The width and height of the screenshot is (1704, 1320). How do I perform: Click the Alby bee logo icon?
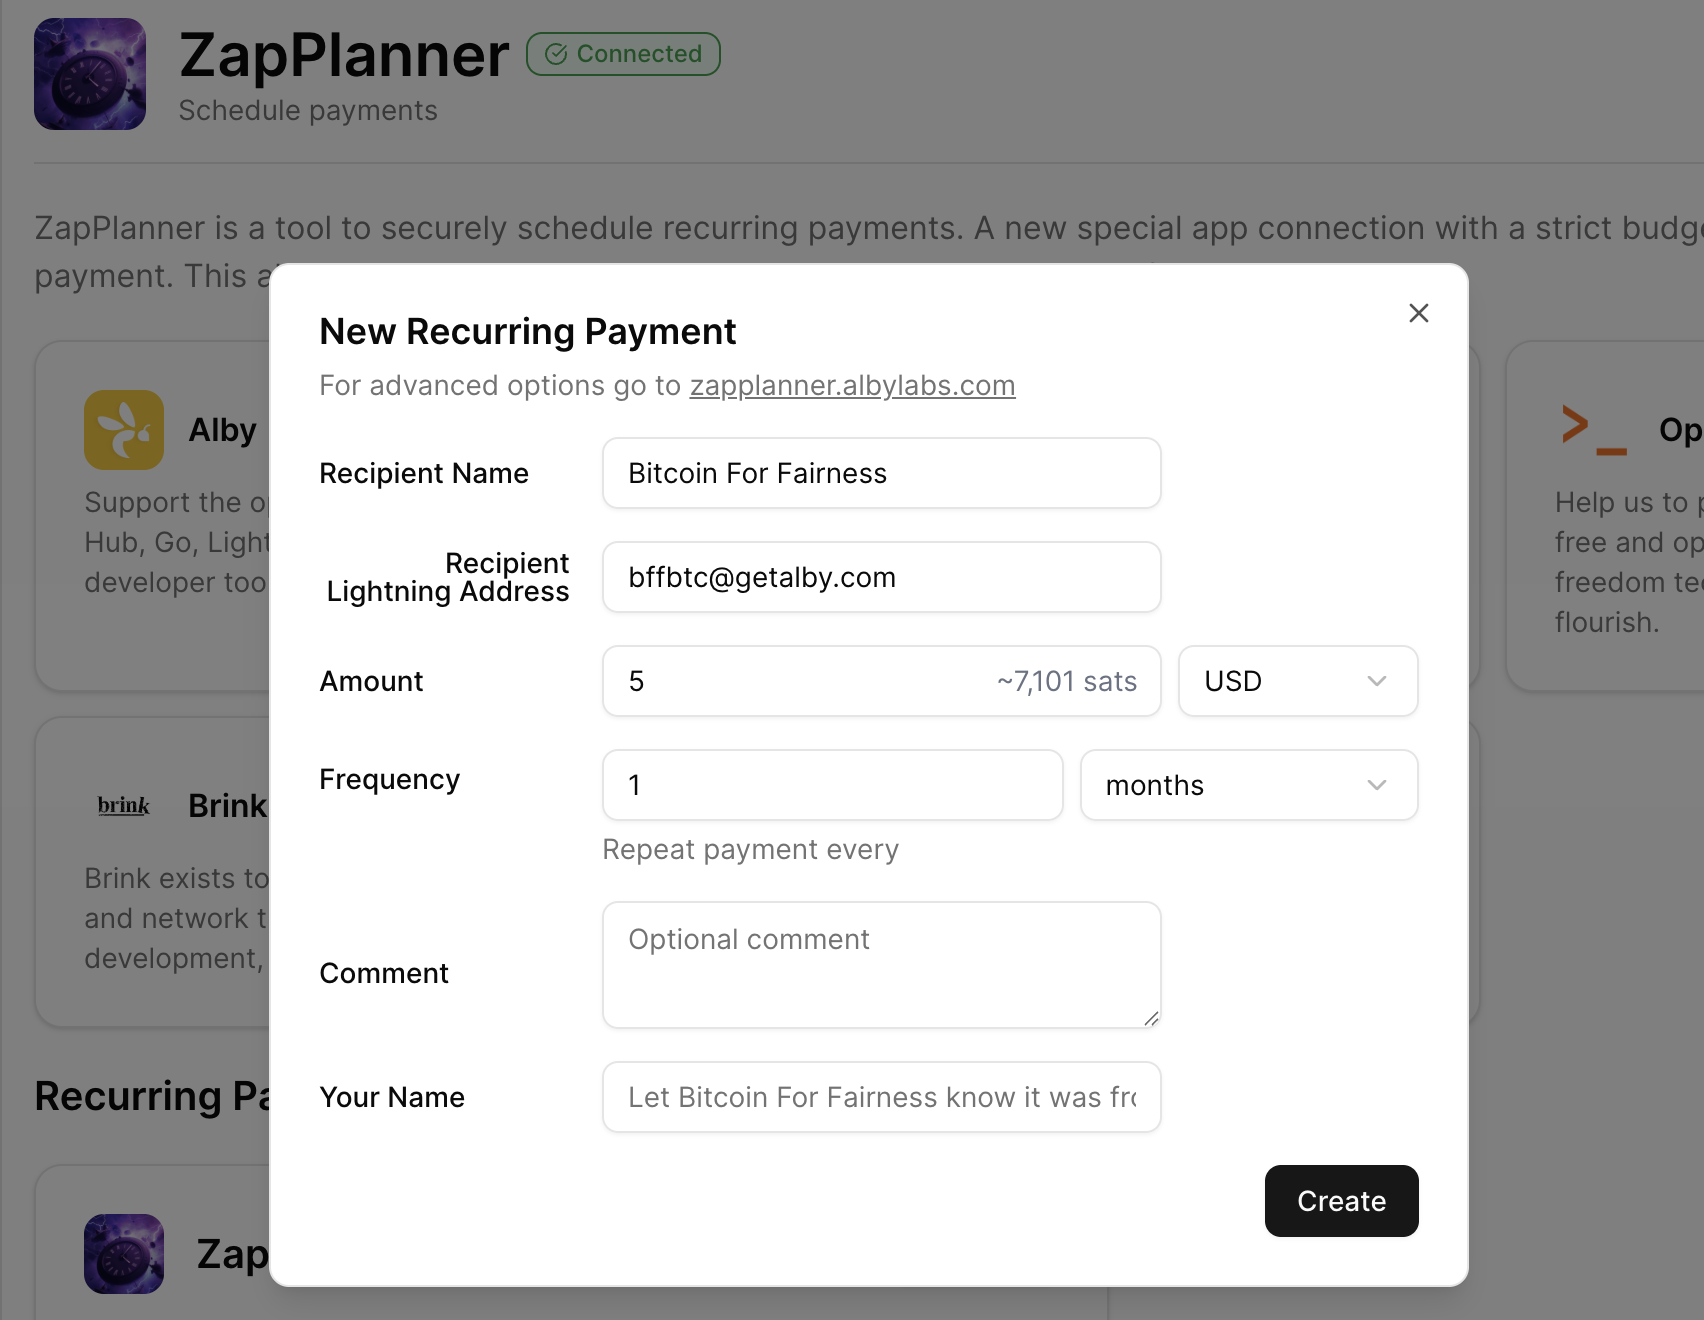click(x=124, y=430)
